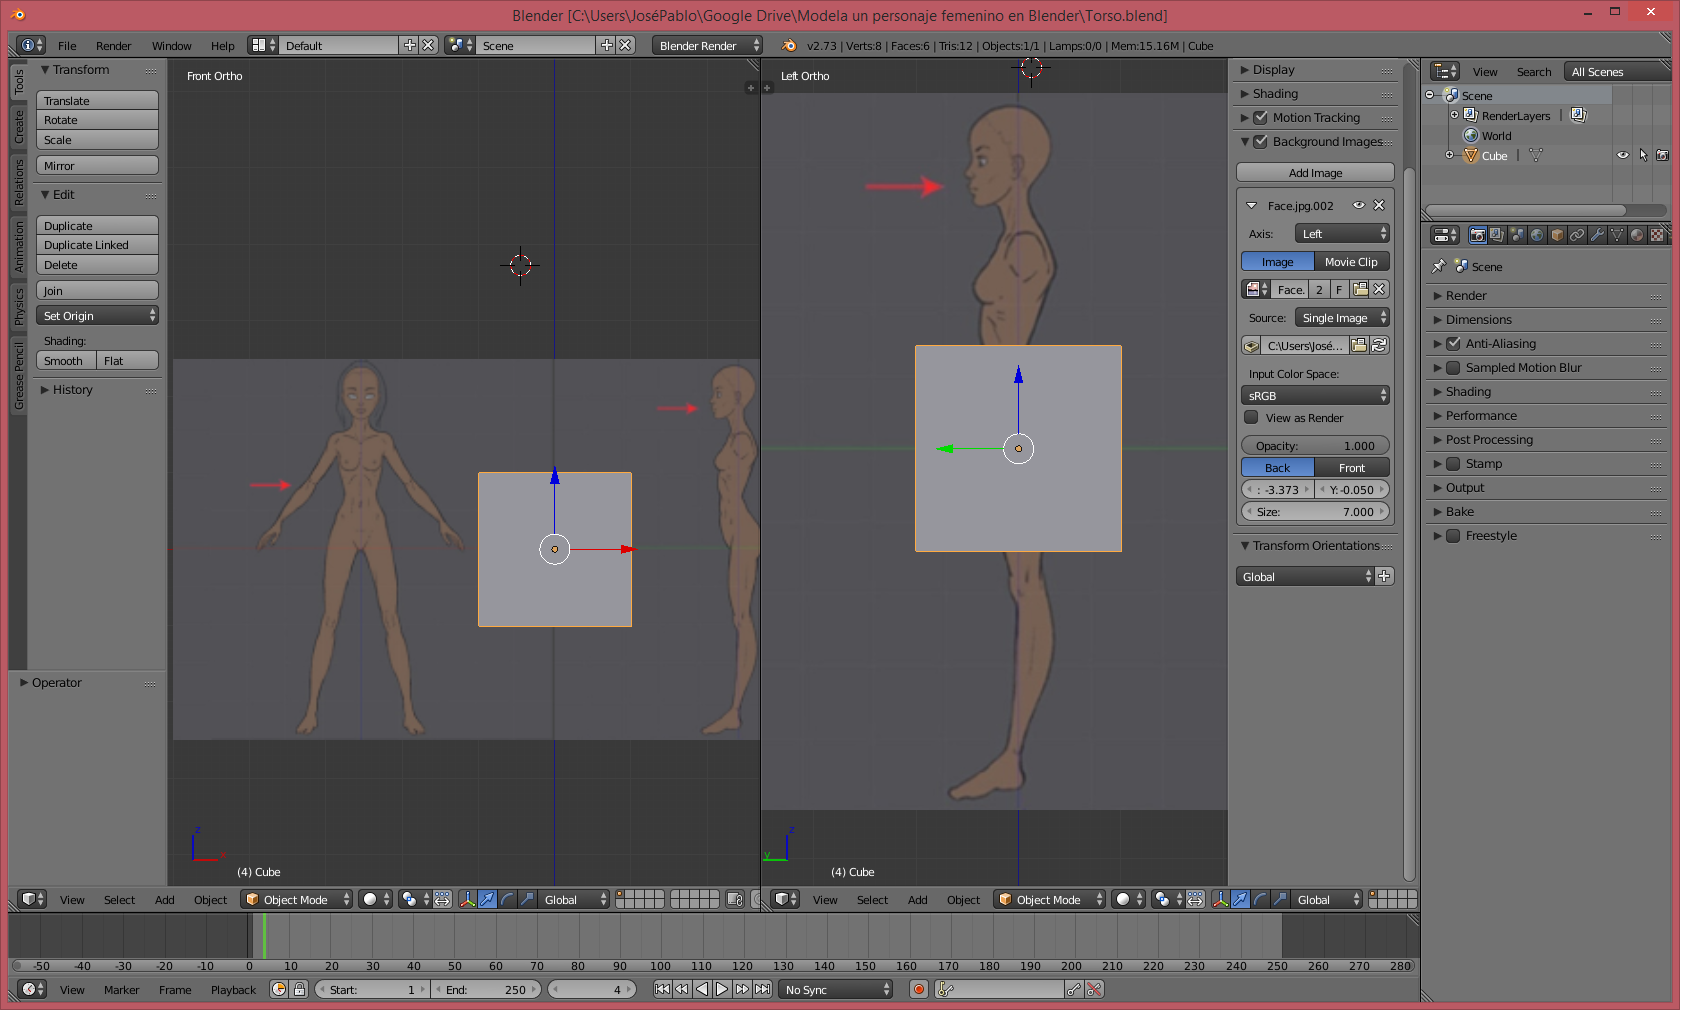Enable the View as Render checkbox
Screen dimensions: 1682x1012
(x=1251, y=418)
